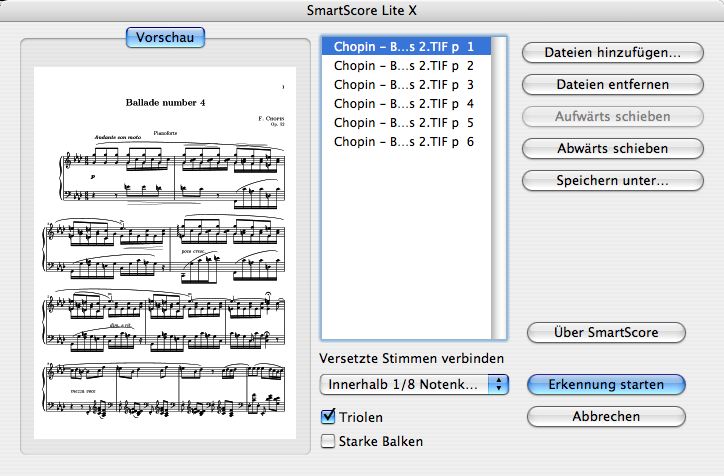Select list row Chopin TIF p 2
The image size is (724, 476).
406,66
